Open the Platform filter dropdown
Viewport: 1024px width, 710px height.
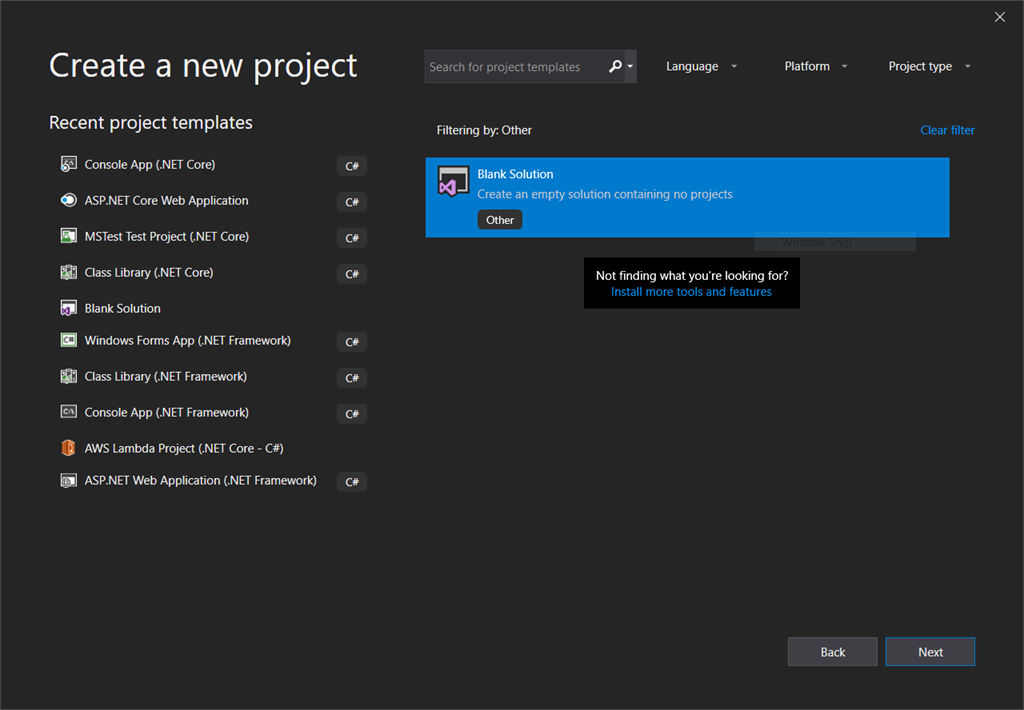click(816, 67)
